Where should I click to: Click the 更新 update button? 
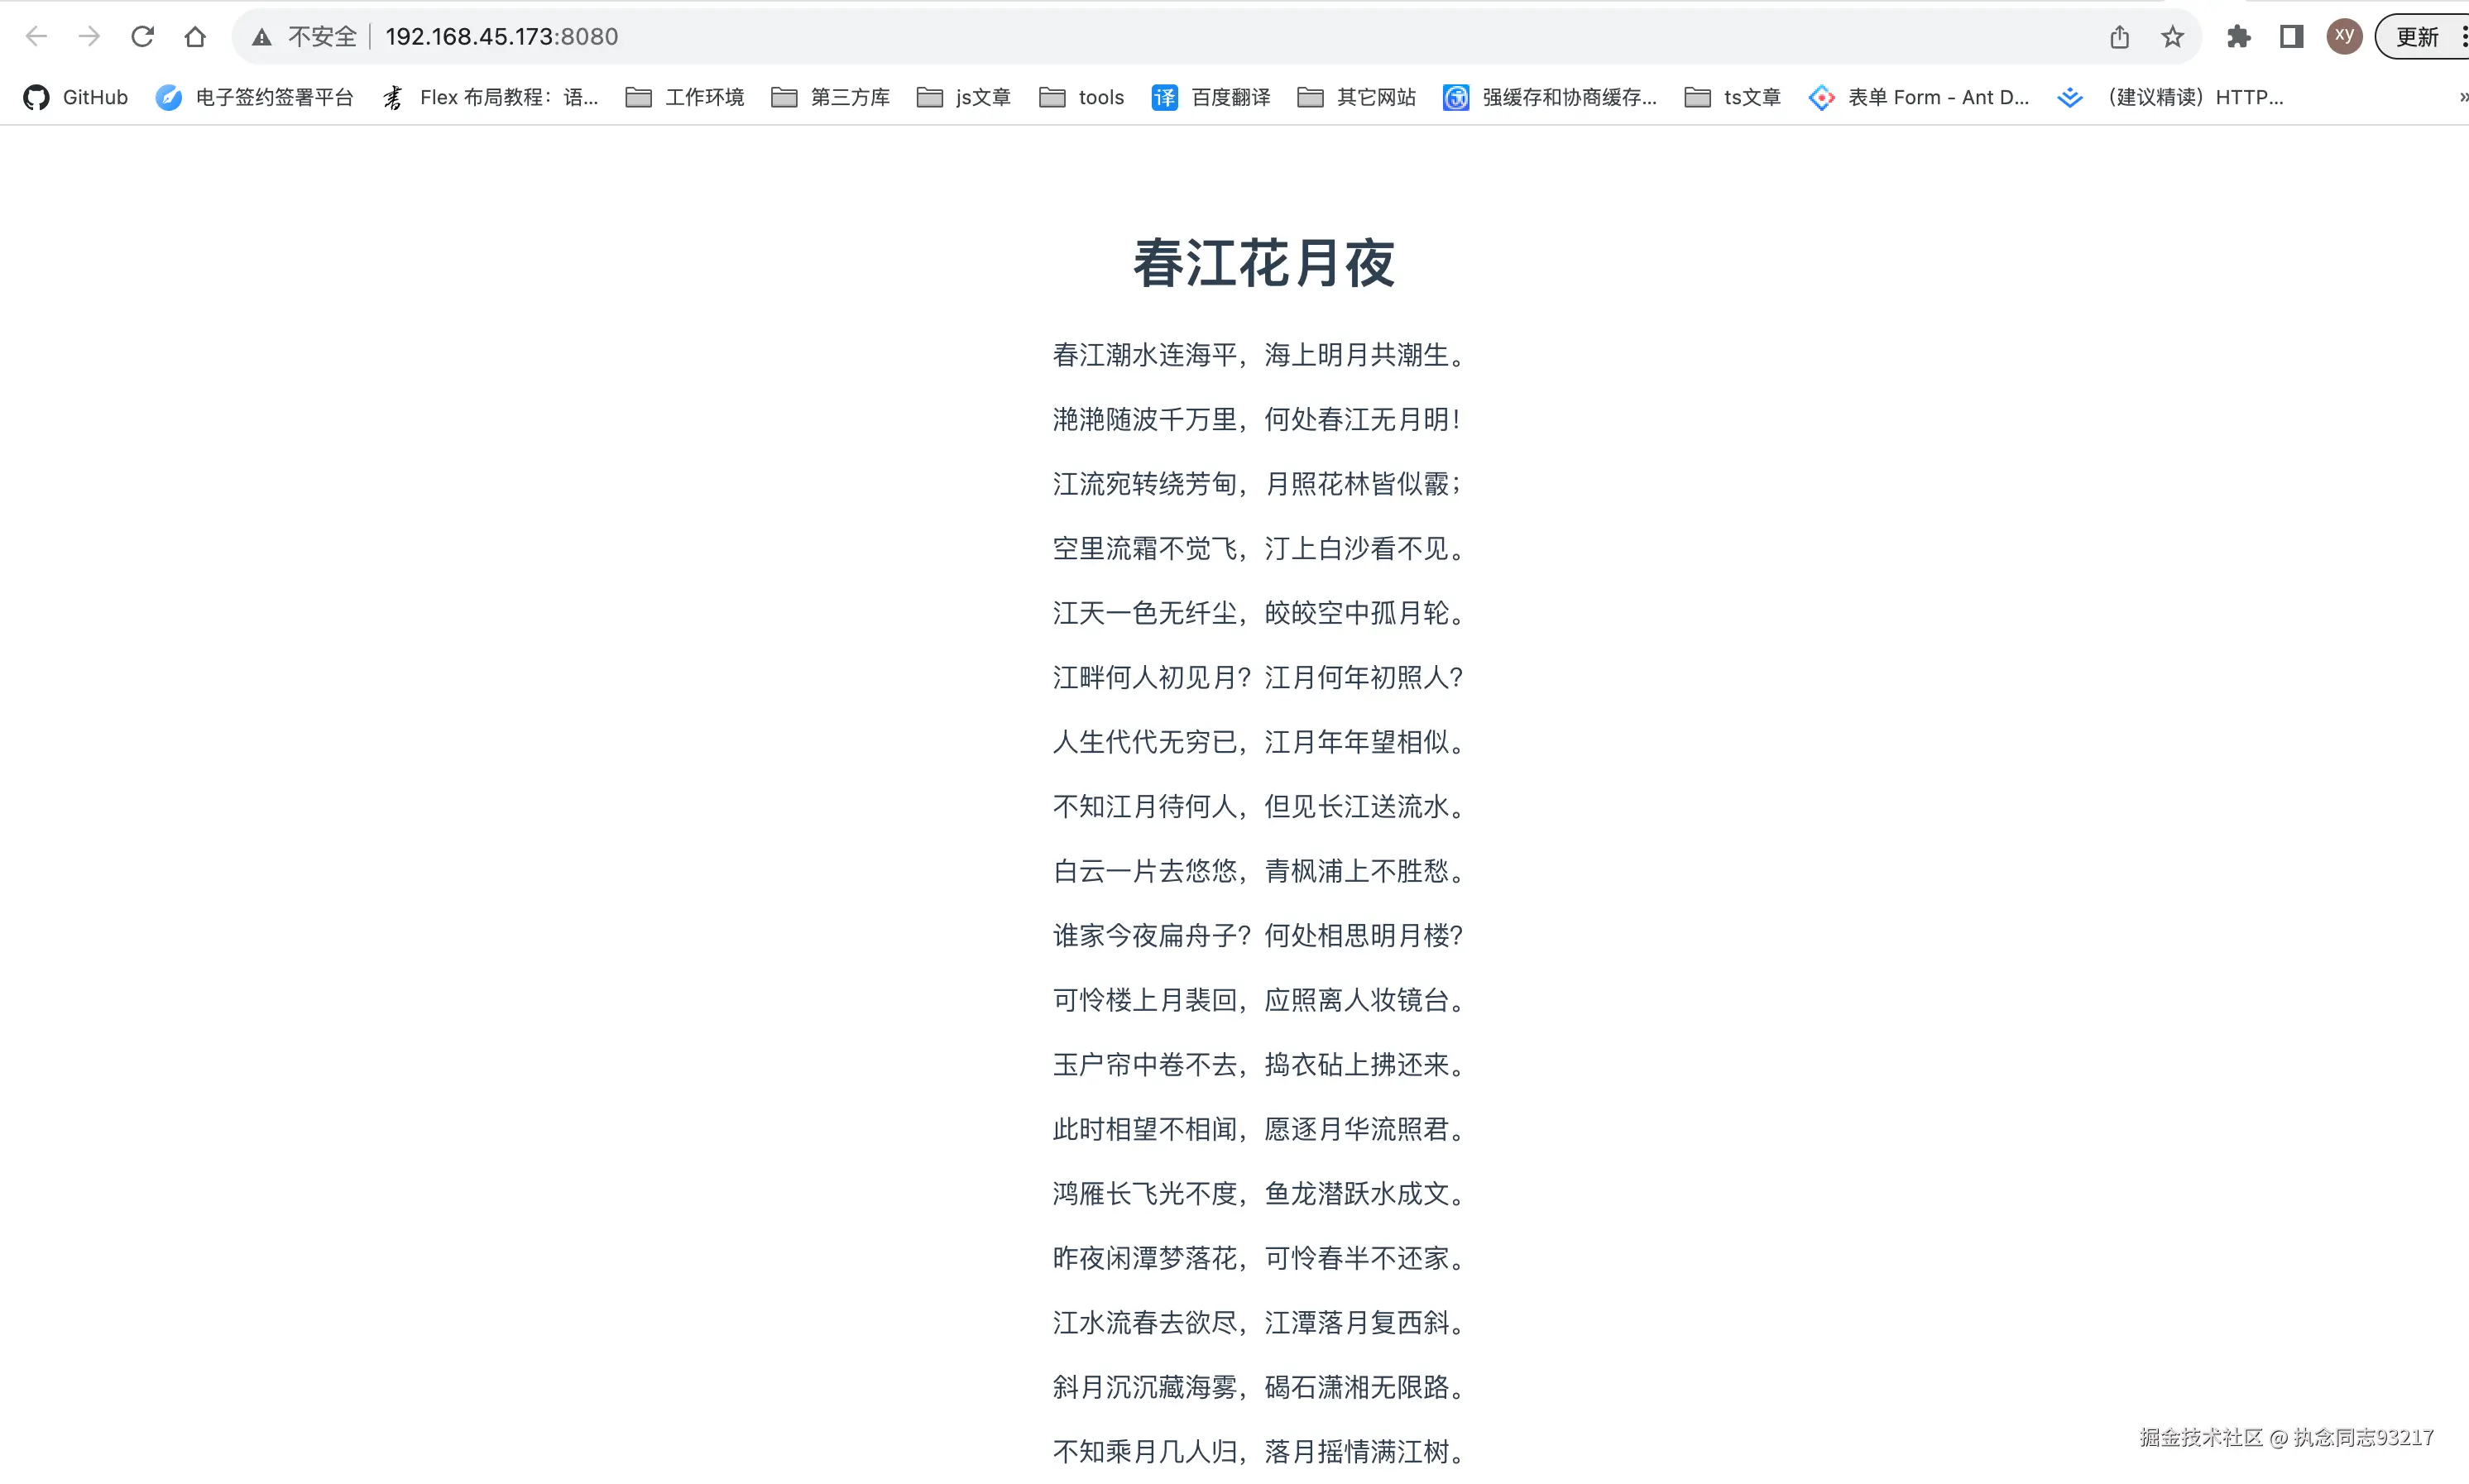click(2417, 37)
